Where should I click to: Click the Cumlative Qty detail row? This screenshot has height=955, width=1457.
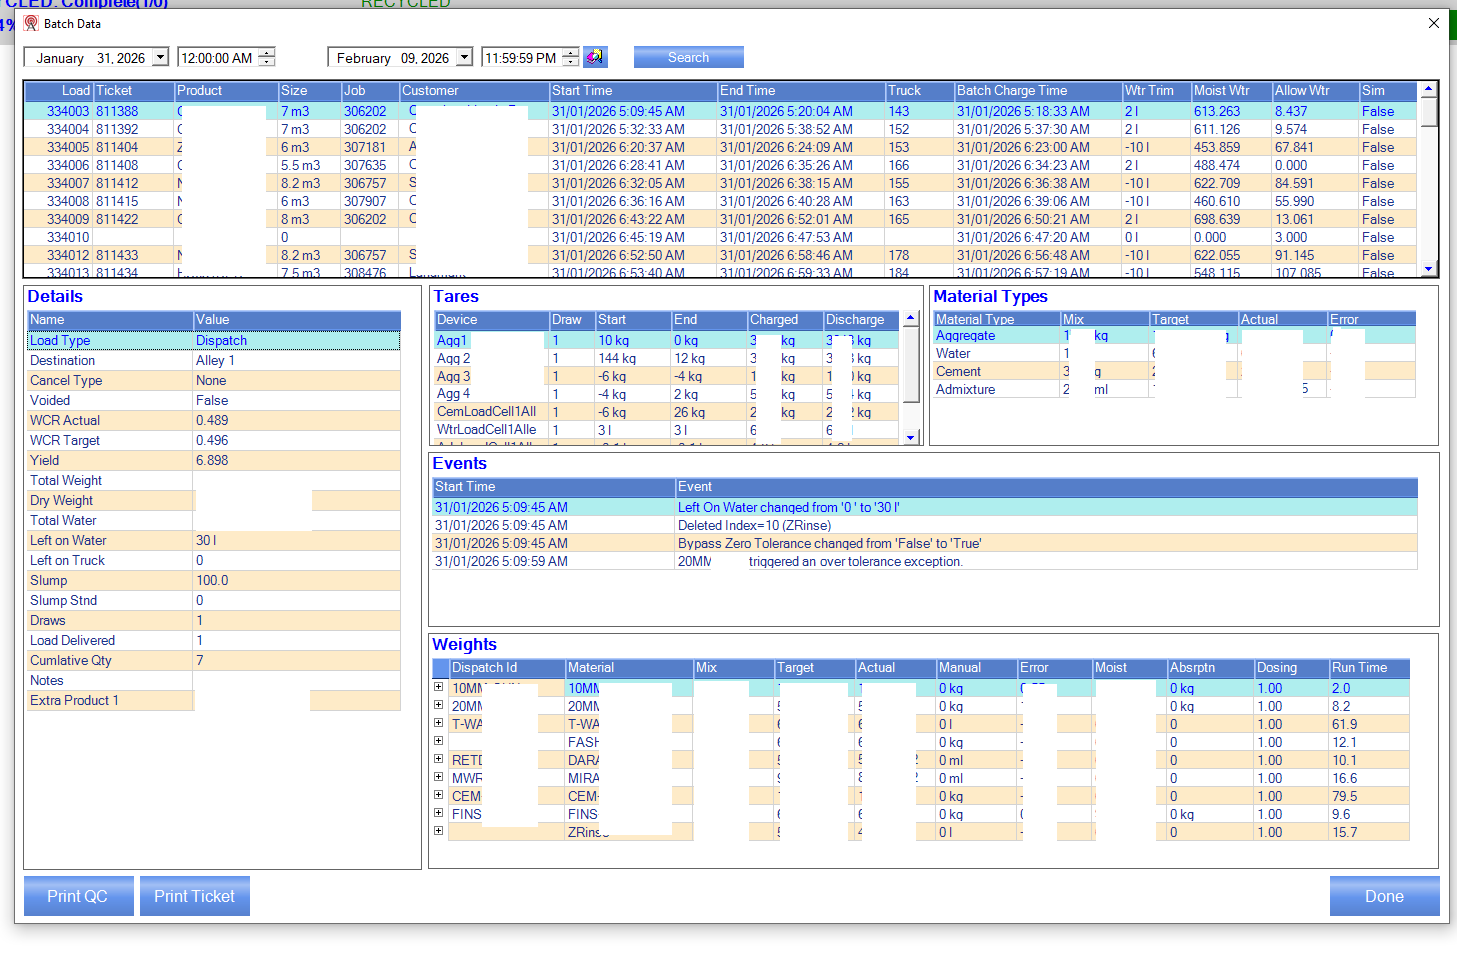[214, 660]
